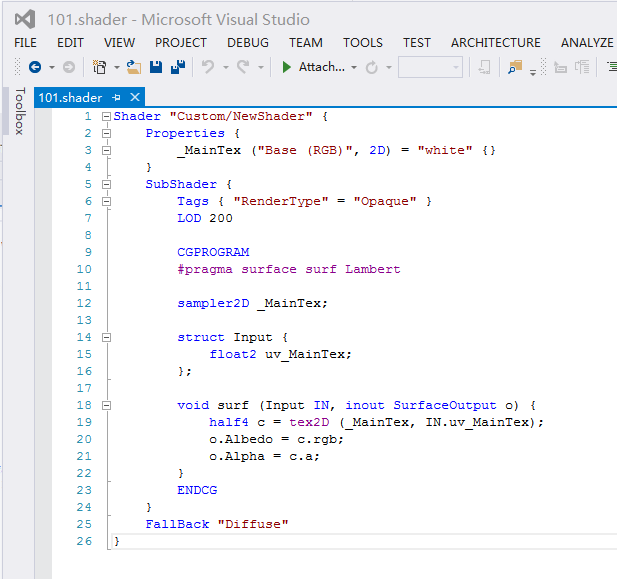Collapse the void surf function on line 18
617x579 pixels.
coord(106,405)
